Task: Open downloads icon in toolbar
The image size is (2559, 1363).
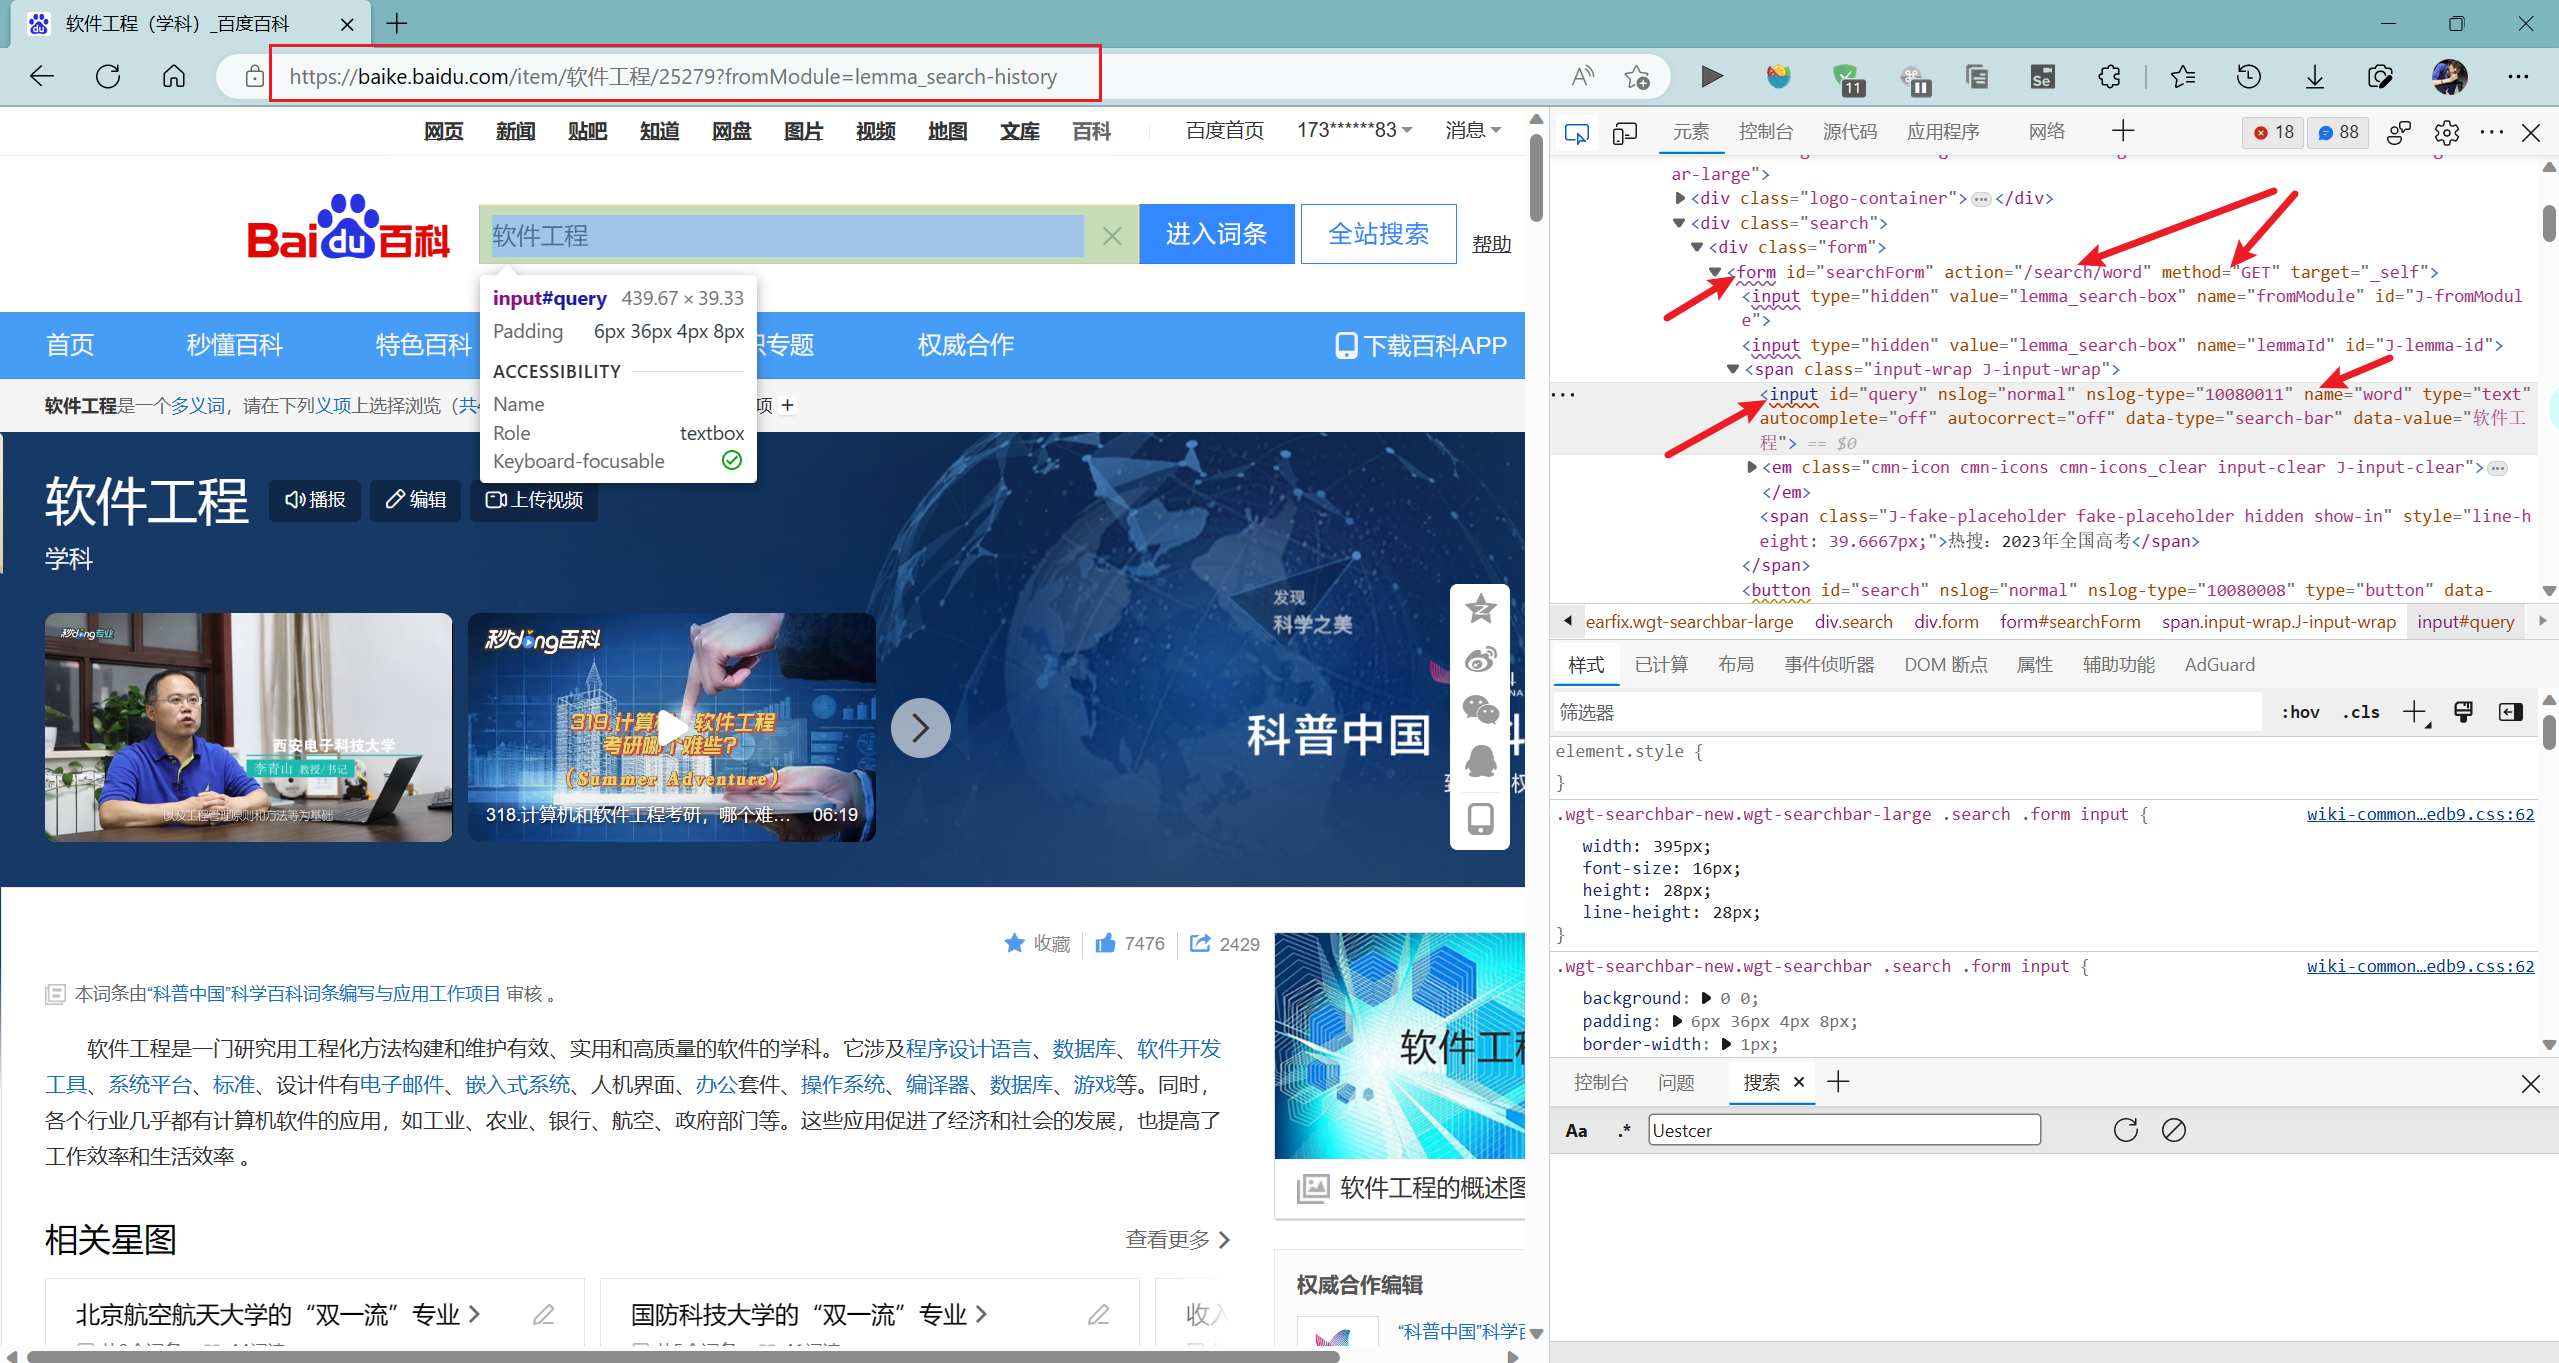Action: point(2315,76)
